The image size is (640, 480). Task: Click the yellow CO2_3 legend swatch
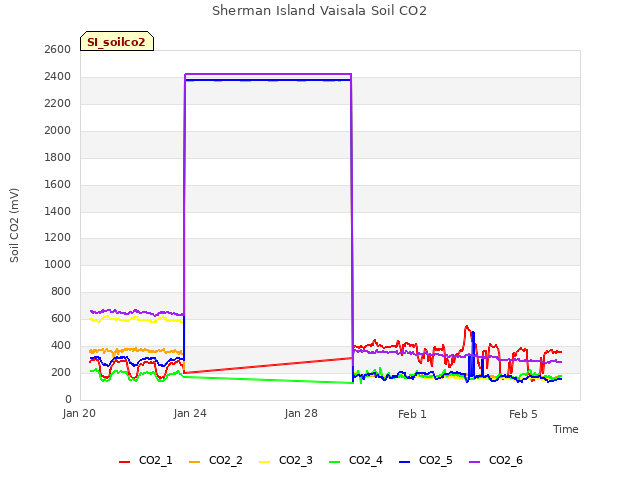[265, 462]
